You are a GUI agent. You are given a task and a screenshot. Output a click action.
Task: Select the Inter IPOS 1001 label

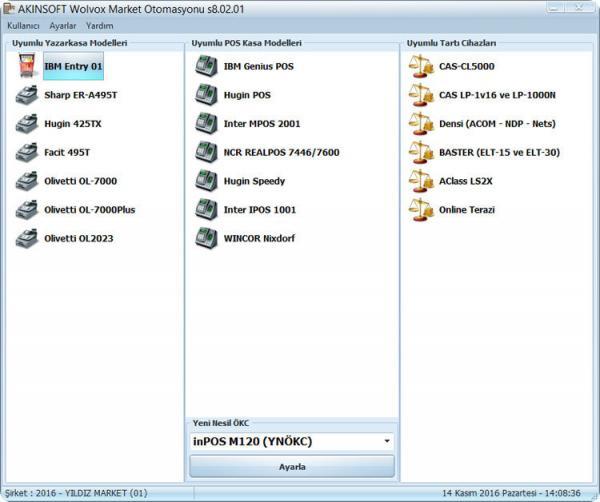pos(260,210)
